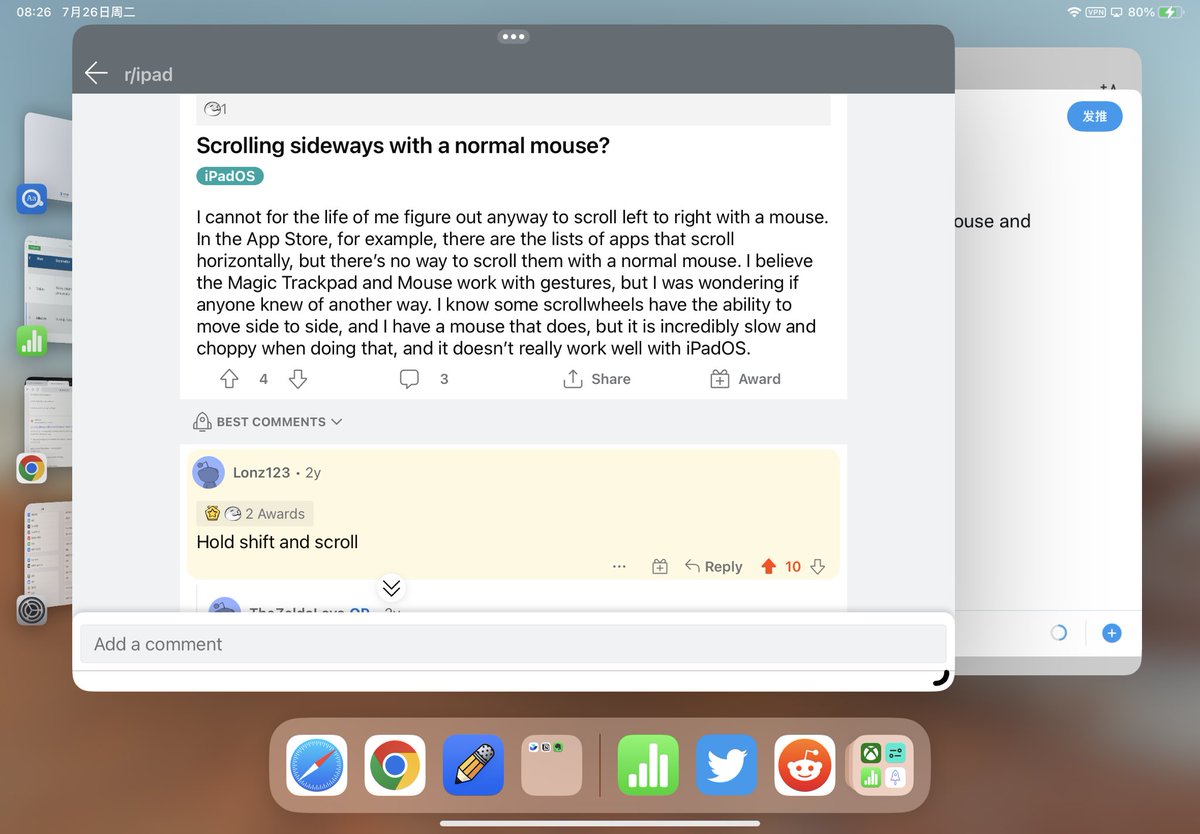Tap the battery indicator in status bar
The height and width of the screenshot is (834, 1200).
1172,12
